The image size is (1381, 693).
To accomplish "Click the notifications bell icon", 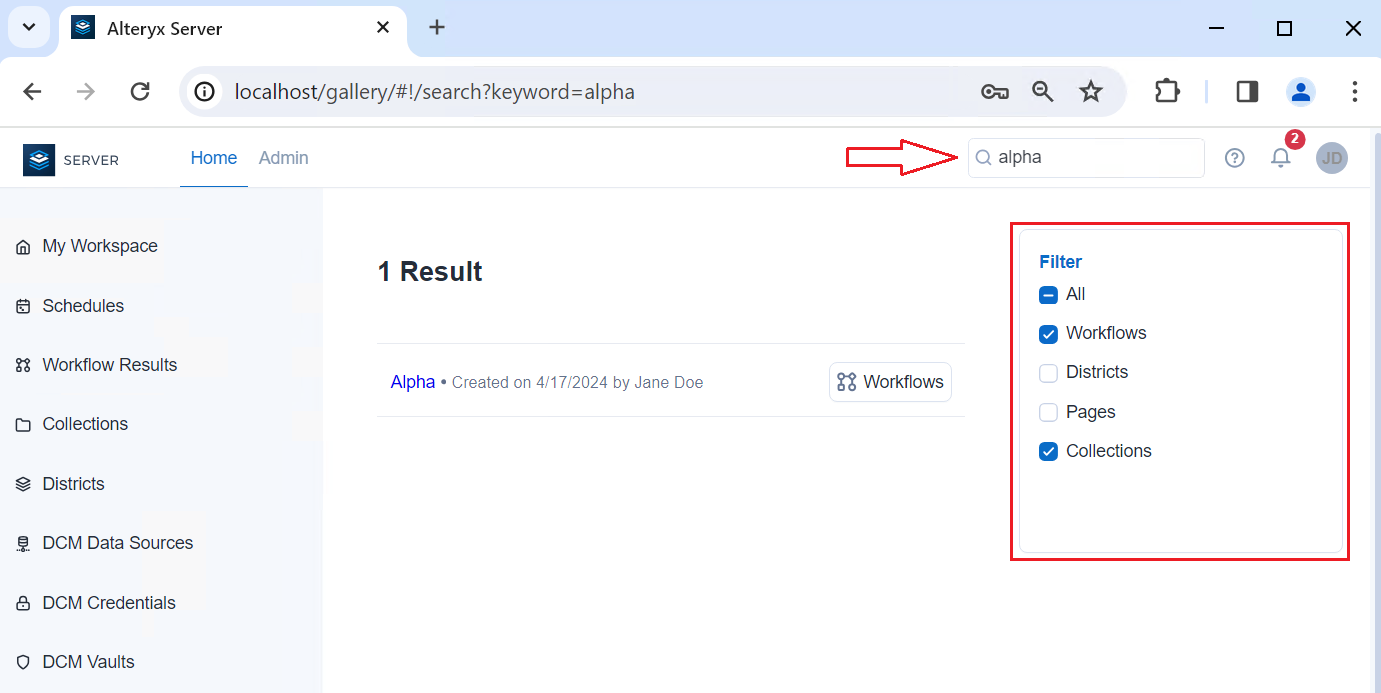I will [1281, 158].
